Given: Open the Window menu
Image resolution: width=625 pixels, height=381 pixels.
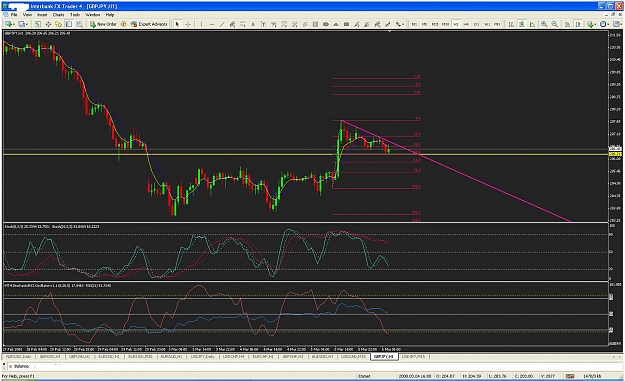Looking at the screenshot, I should click(93, 15).
